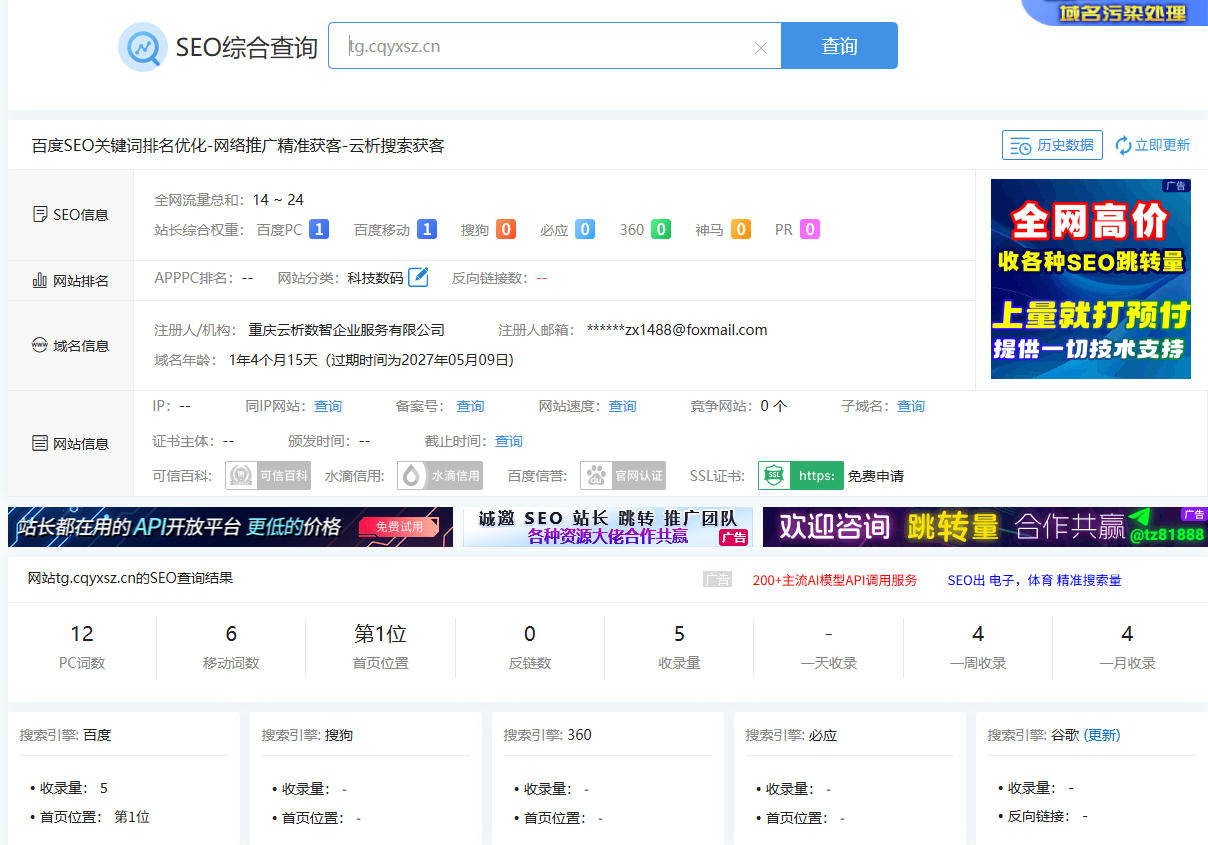The image size is (1208, 845).
Task: Click the 反链数 value 0
Action: pyautogui.click(x=530, y=634)
